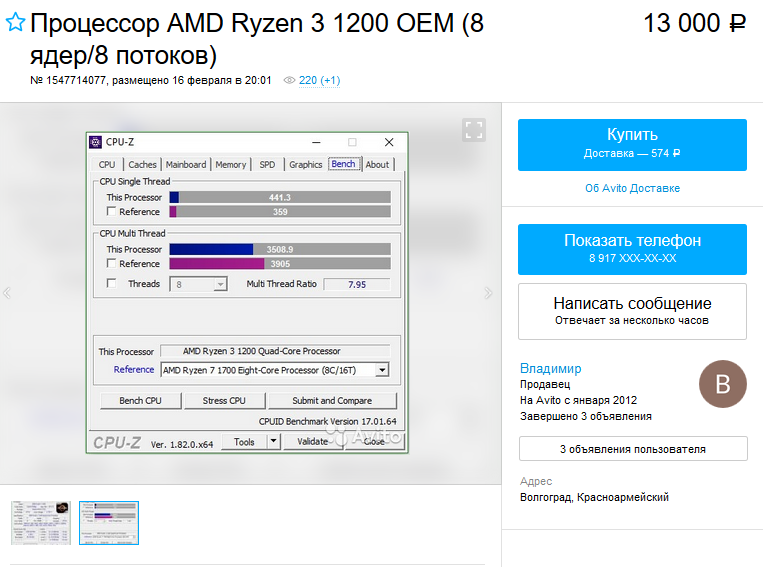This screenshot has width=763, height=567.
Task: Click seller avatar with letter B
Action: (x=723, y=384)
